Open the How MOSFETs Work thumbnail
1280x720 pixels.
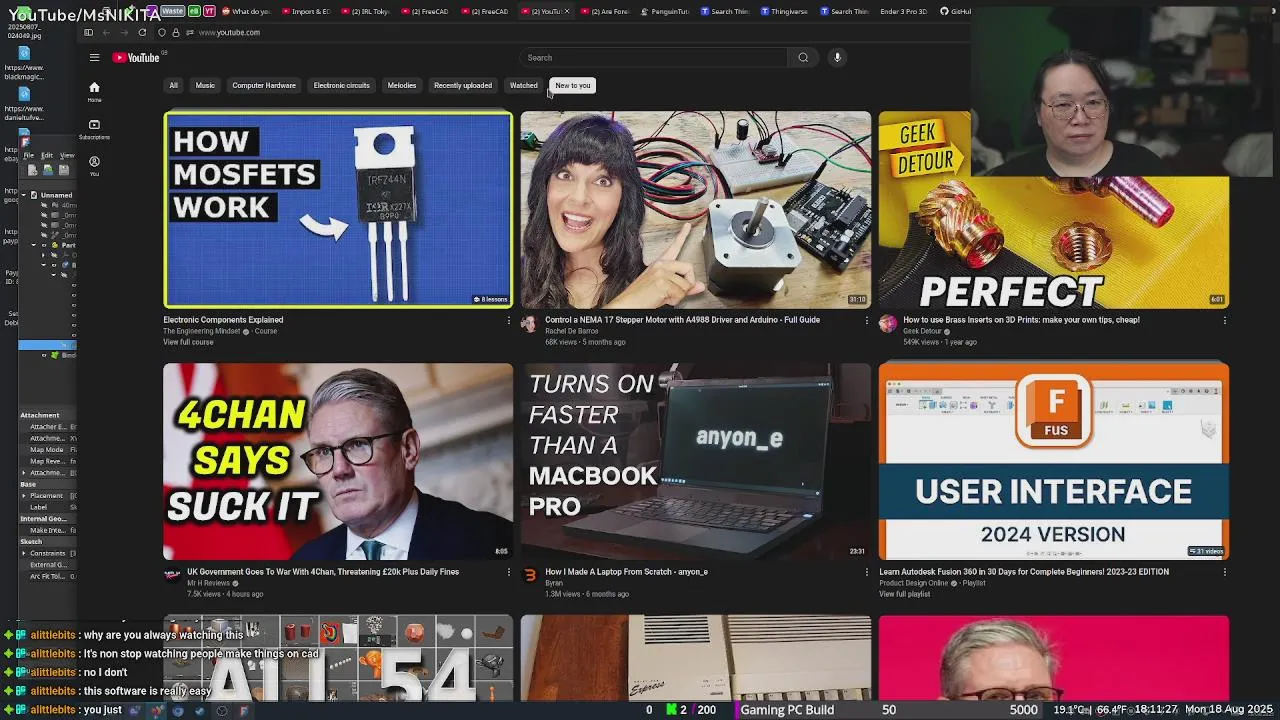(338, 209)
